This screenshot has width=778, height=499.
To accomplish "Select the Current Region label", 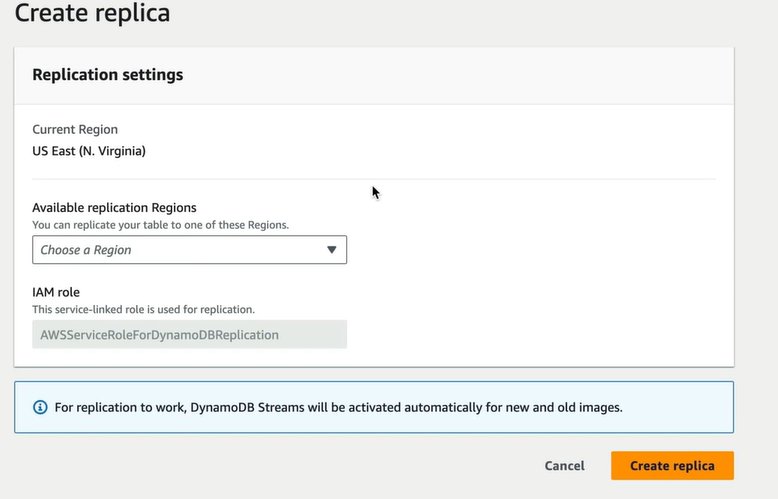I will [75, 129].
